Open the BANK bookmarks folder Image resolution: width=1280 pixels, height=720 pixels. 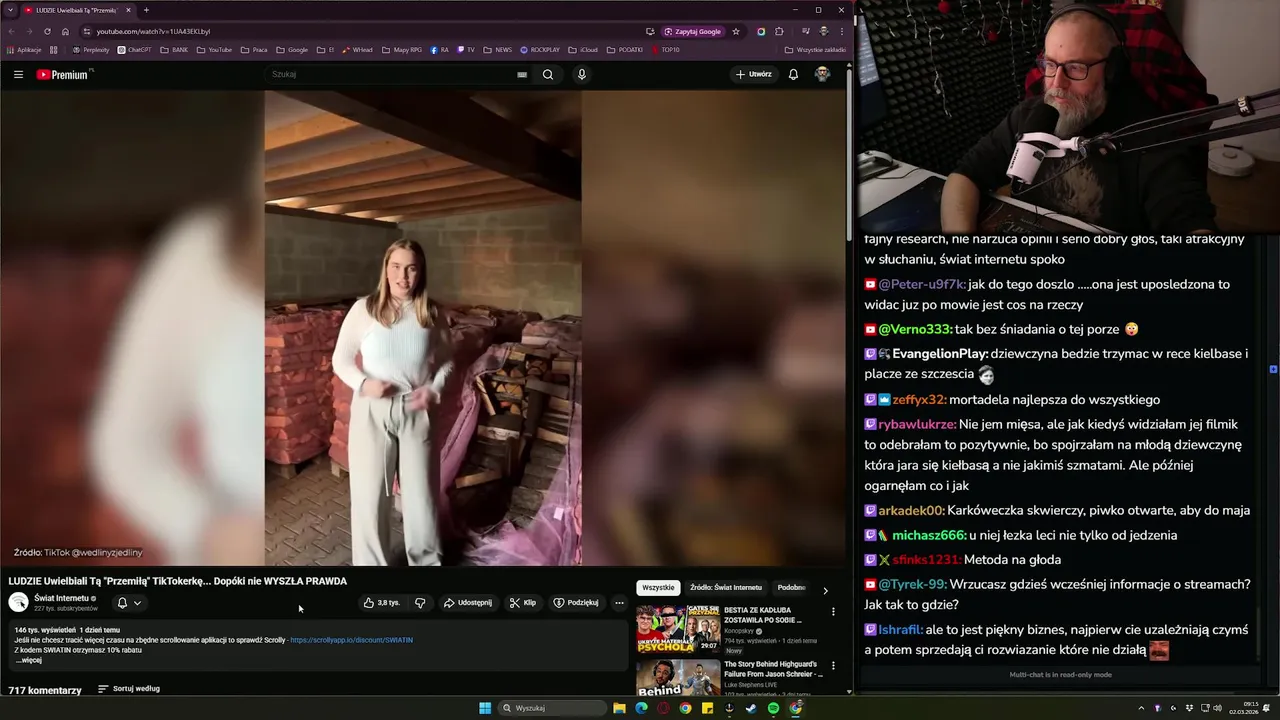174,50
